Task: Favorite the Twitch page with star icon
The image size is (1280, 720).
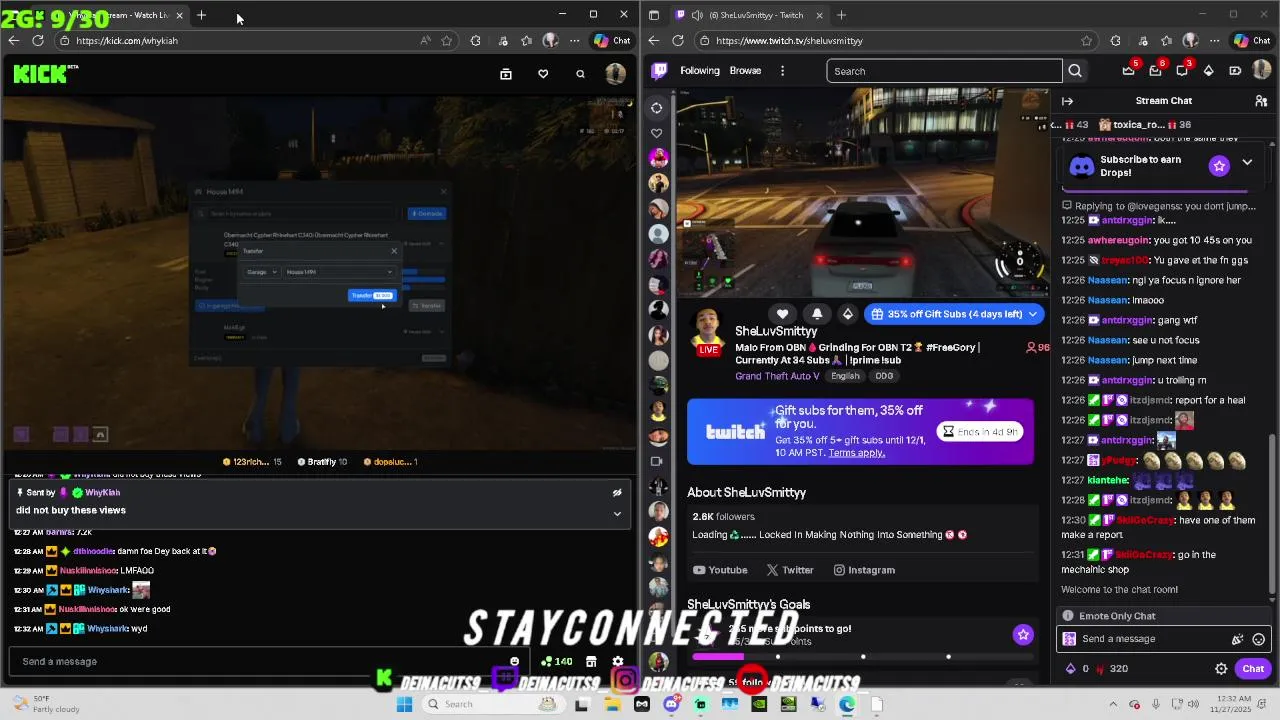Action: pos(1087,41)
